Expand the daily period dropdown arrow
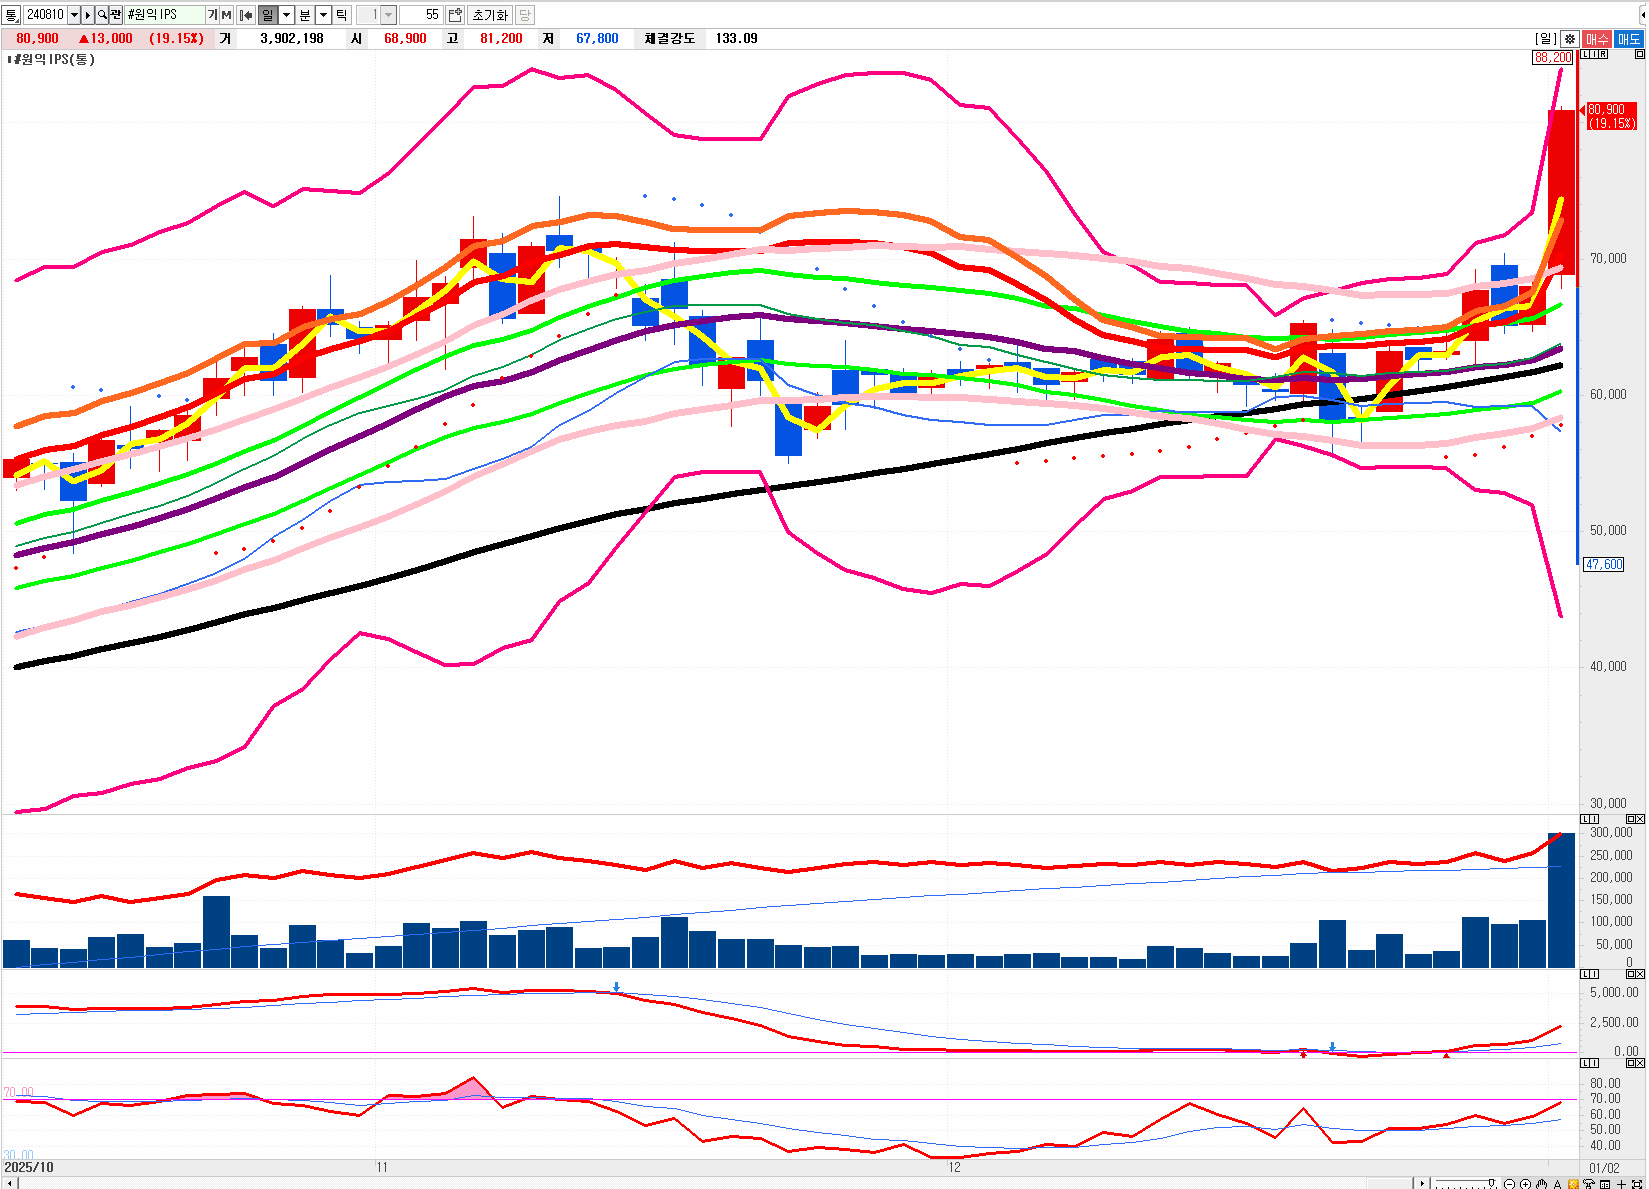1649x1189 pixels. click(x=286, y=15)
